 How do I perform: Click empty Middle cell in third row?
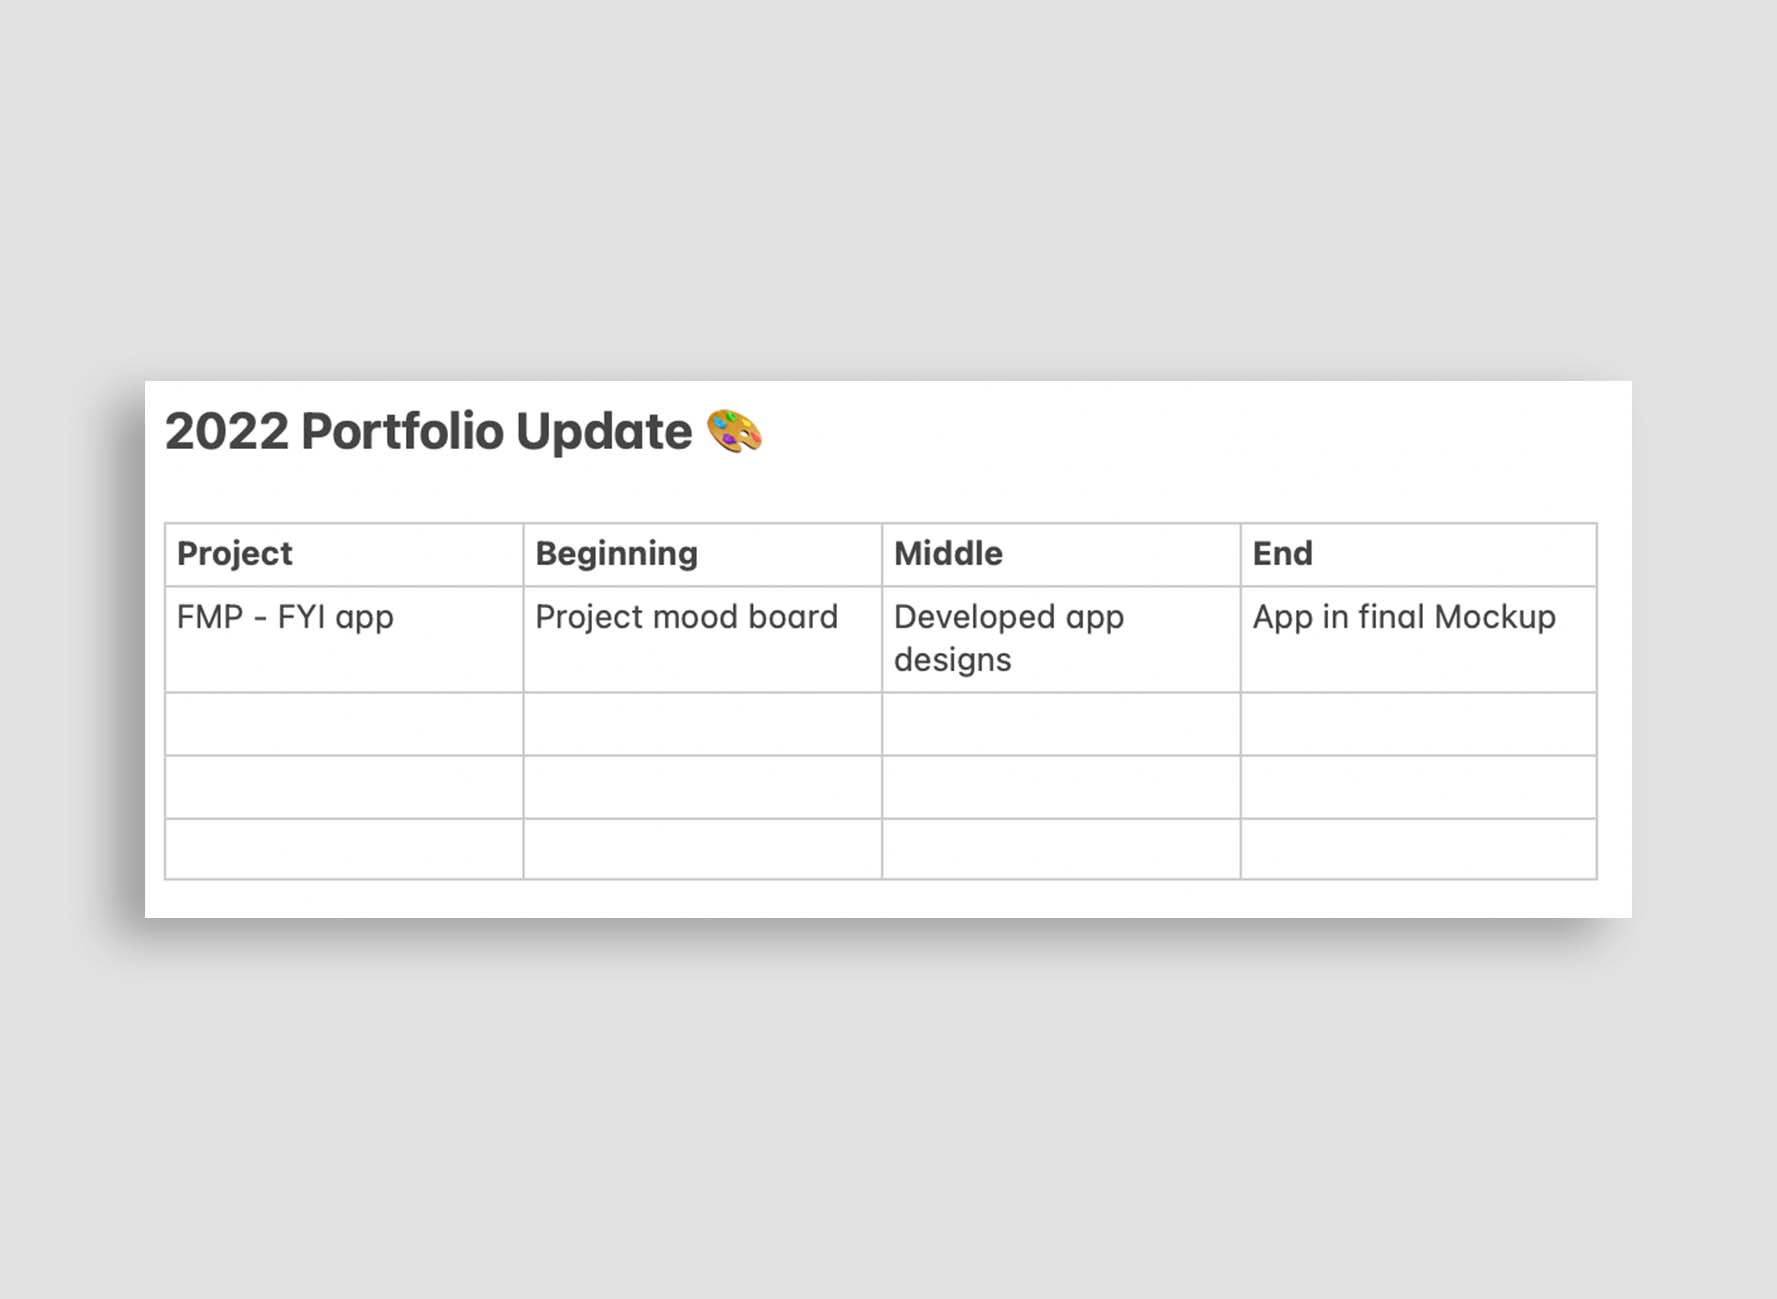pos(1061,724)
